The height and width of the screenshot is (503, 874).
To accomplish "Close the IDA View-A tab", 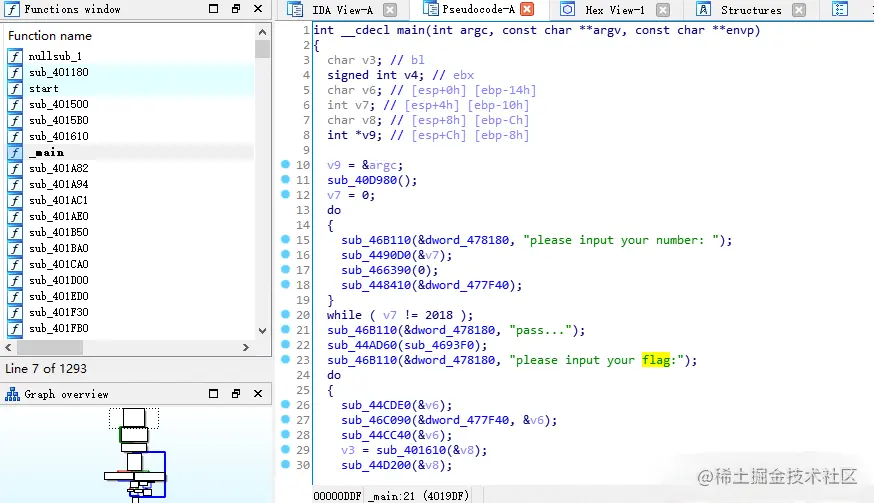I will pos(390,10).
